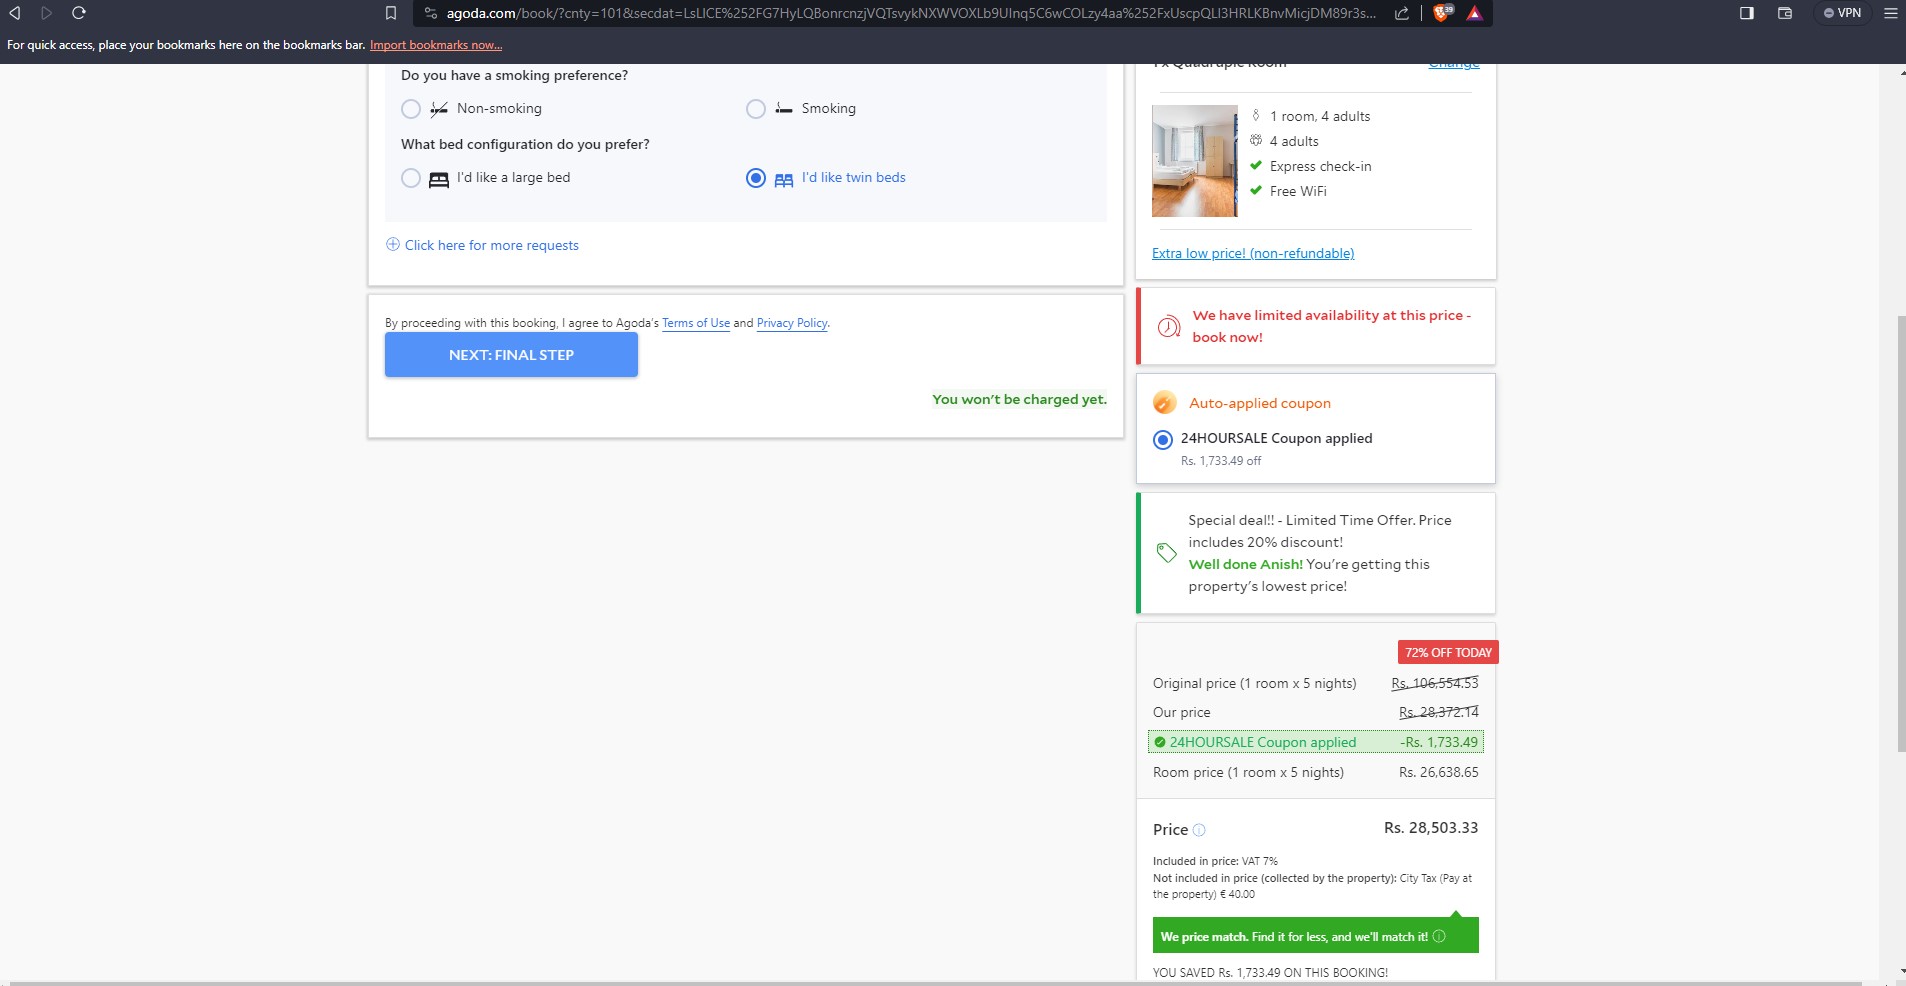
Task: Open "Extra low price! (non-refundable)" link
Action: pyautogui.click(x=1252, y=253)
